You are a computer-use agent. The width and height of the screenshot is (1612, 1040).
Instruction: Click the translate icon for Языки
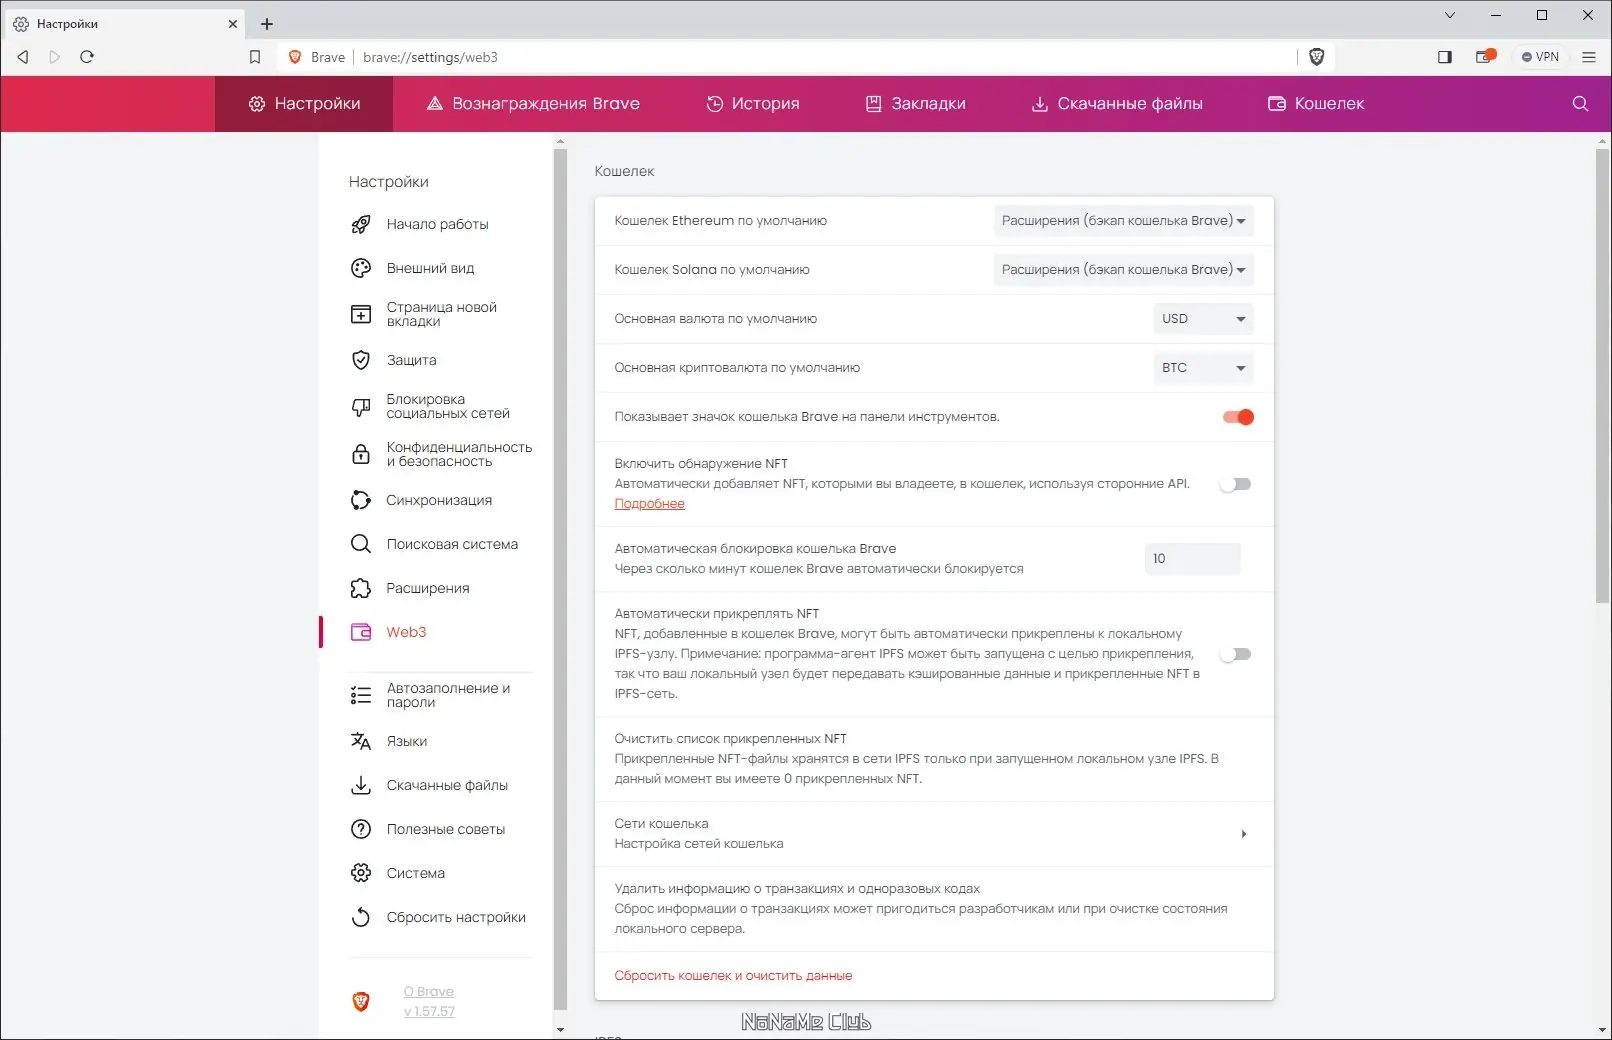(361, 741)
